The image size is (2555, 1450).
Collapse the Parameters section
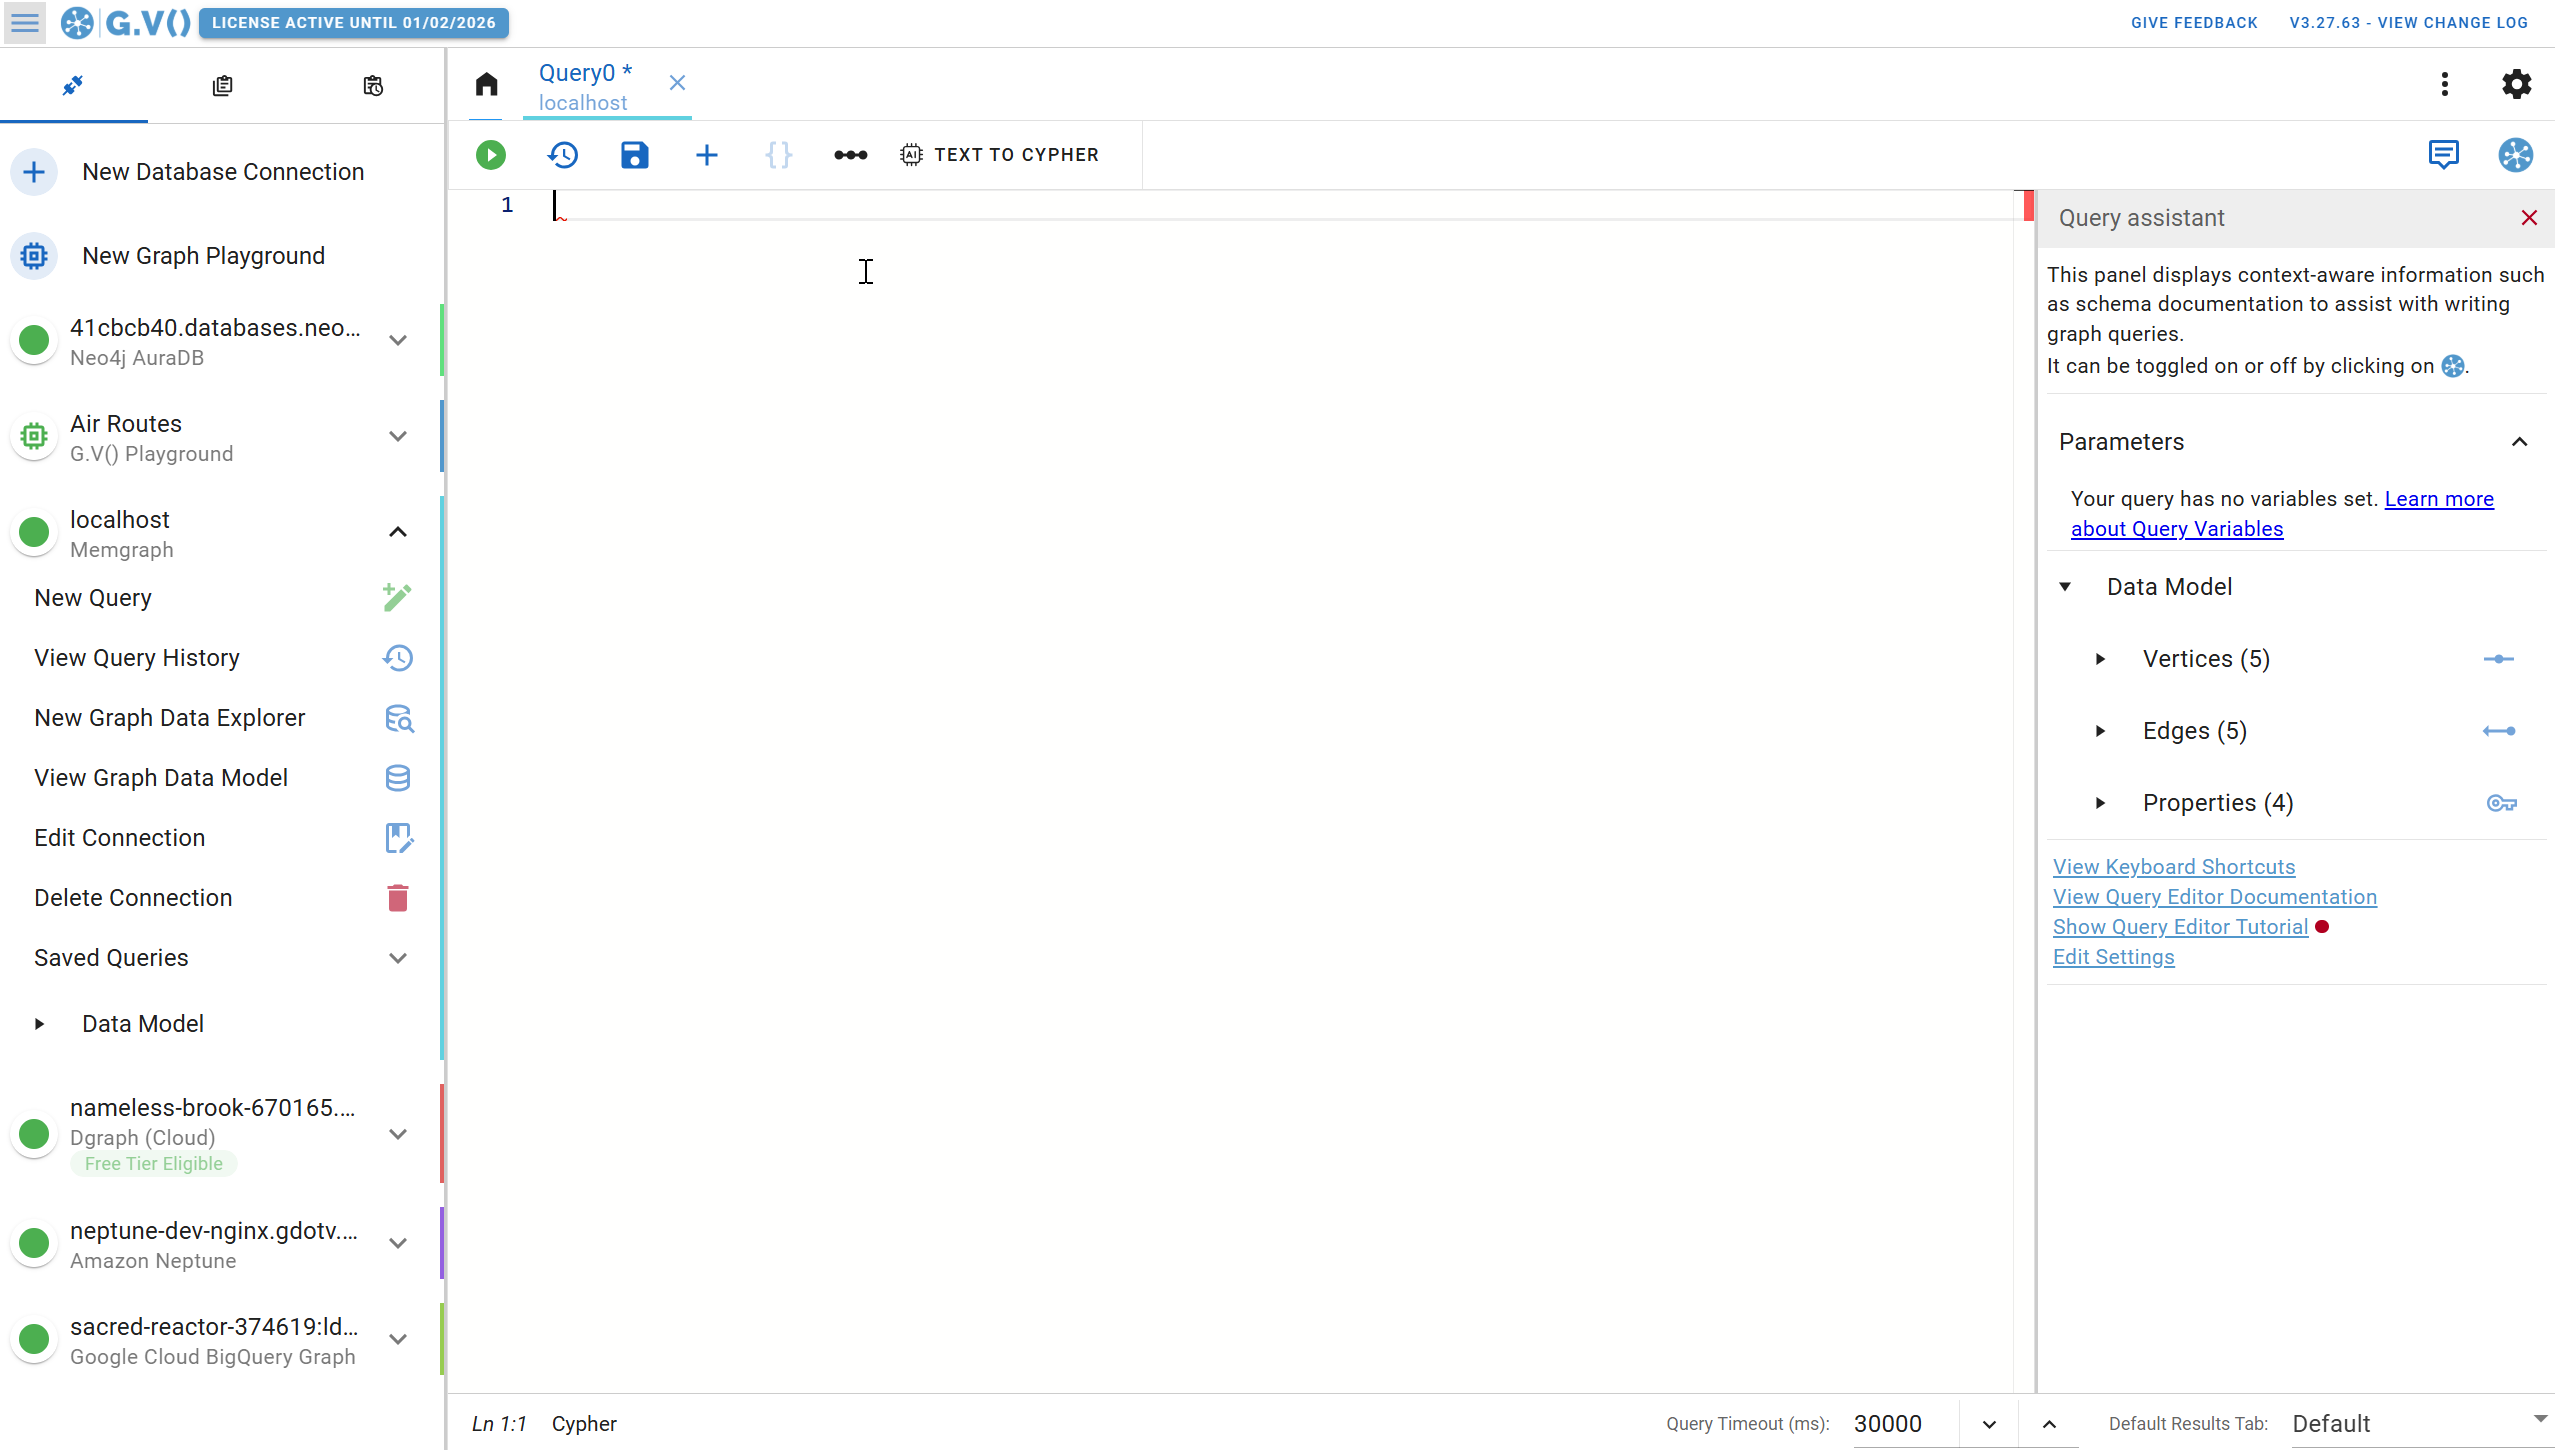(2519, 442)
